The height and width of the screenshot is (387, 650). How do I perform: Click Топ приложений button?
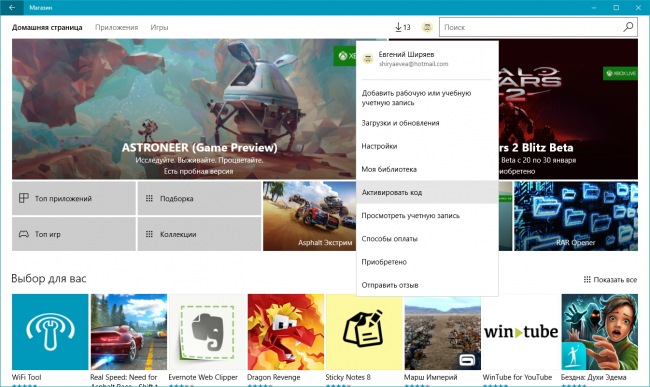[x=74, y=198]
